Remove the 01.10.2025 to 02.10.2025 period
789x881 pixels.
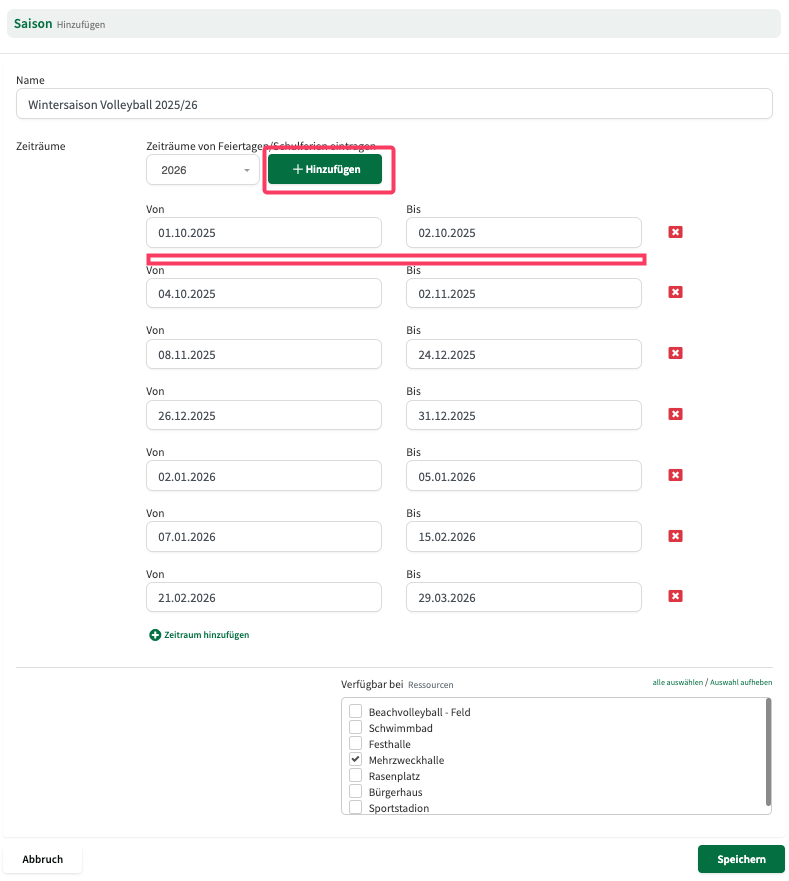coord(675,232)
